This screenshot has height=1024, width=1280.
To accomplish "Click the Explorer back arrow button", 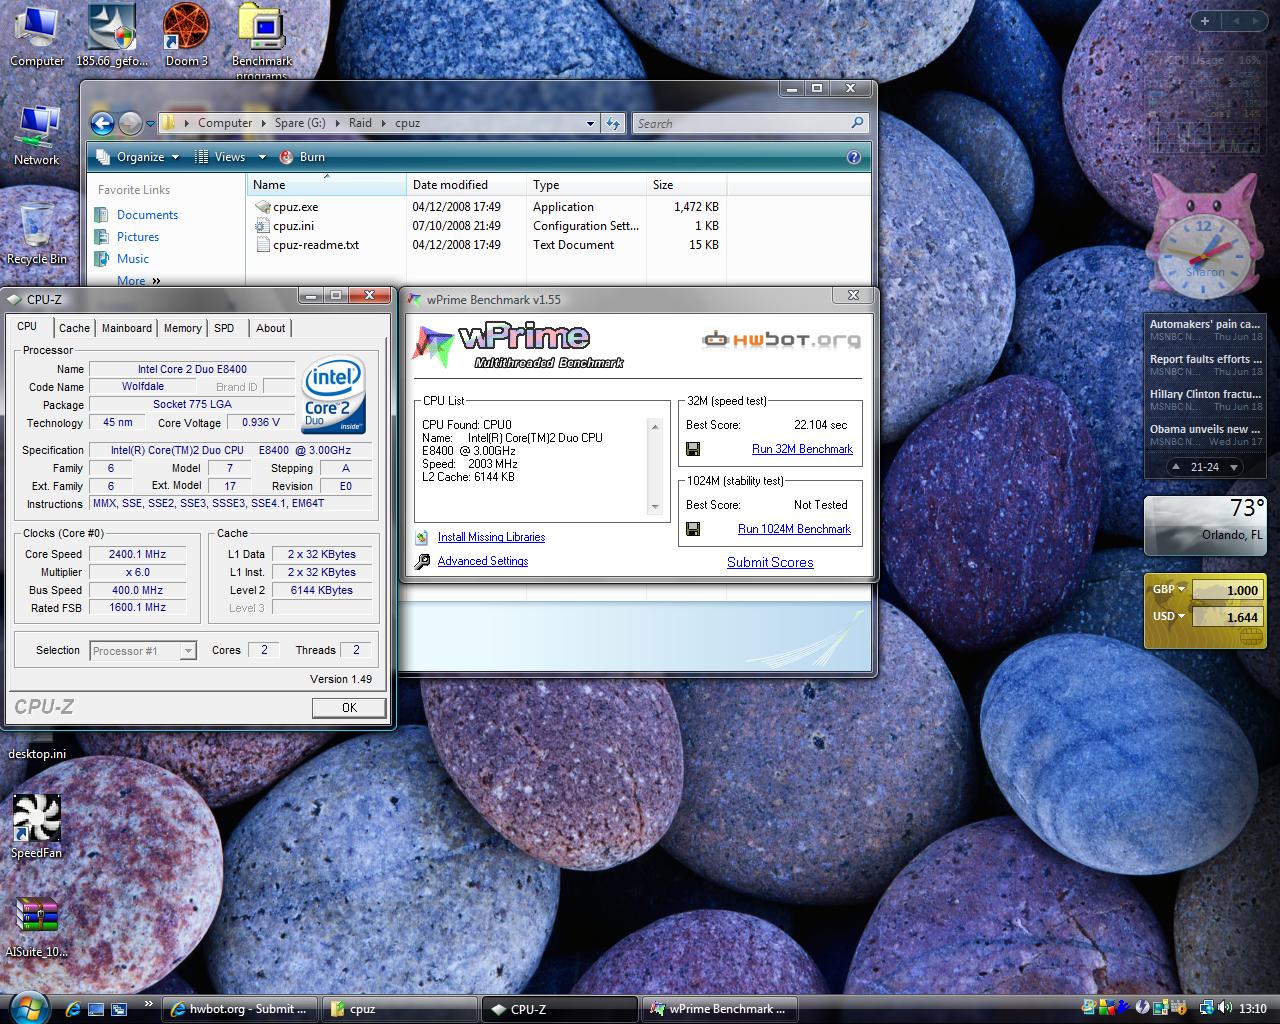I will (102, 123).
